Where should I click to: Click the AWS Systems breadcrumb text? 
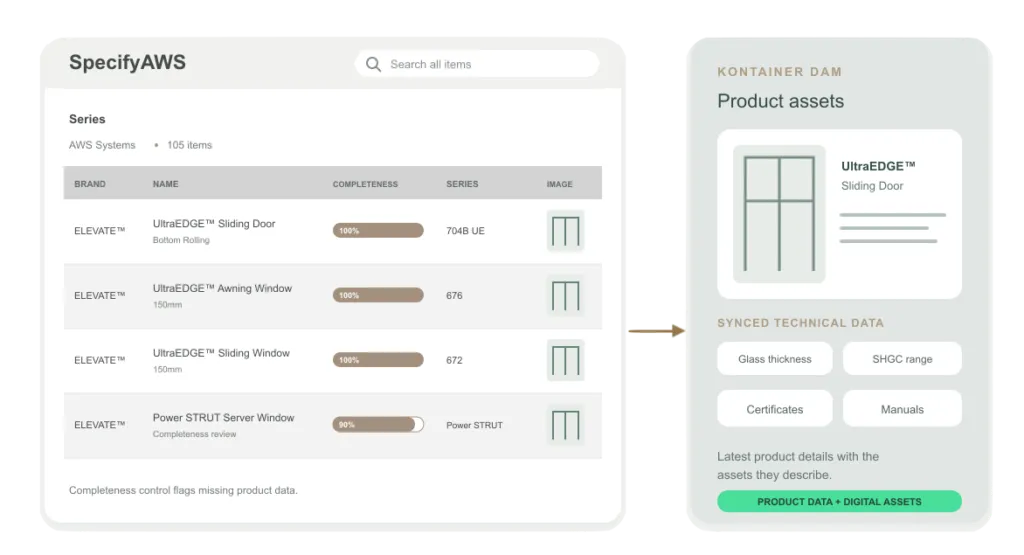[102, 145]
